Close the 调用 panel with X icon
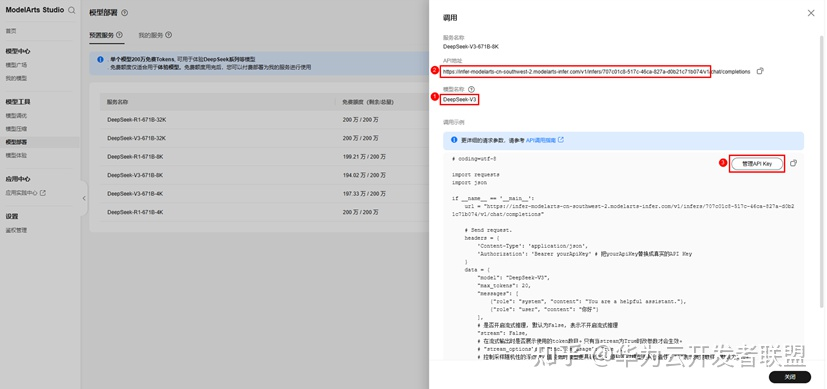This screenshot has height=389, width=827. click(x=811, y=13)
